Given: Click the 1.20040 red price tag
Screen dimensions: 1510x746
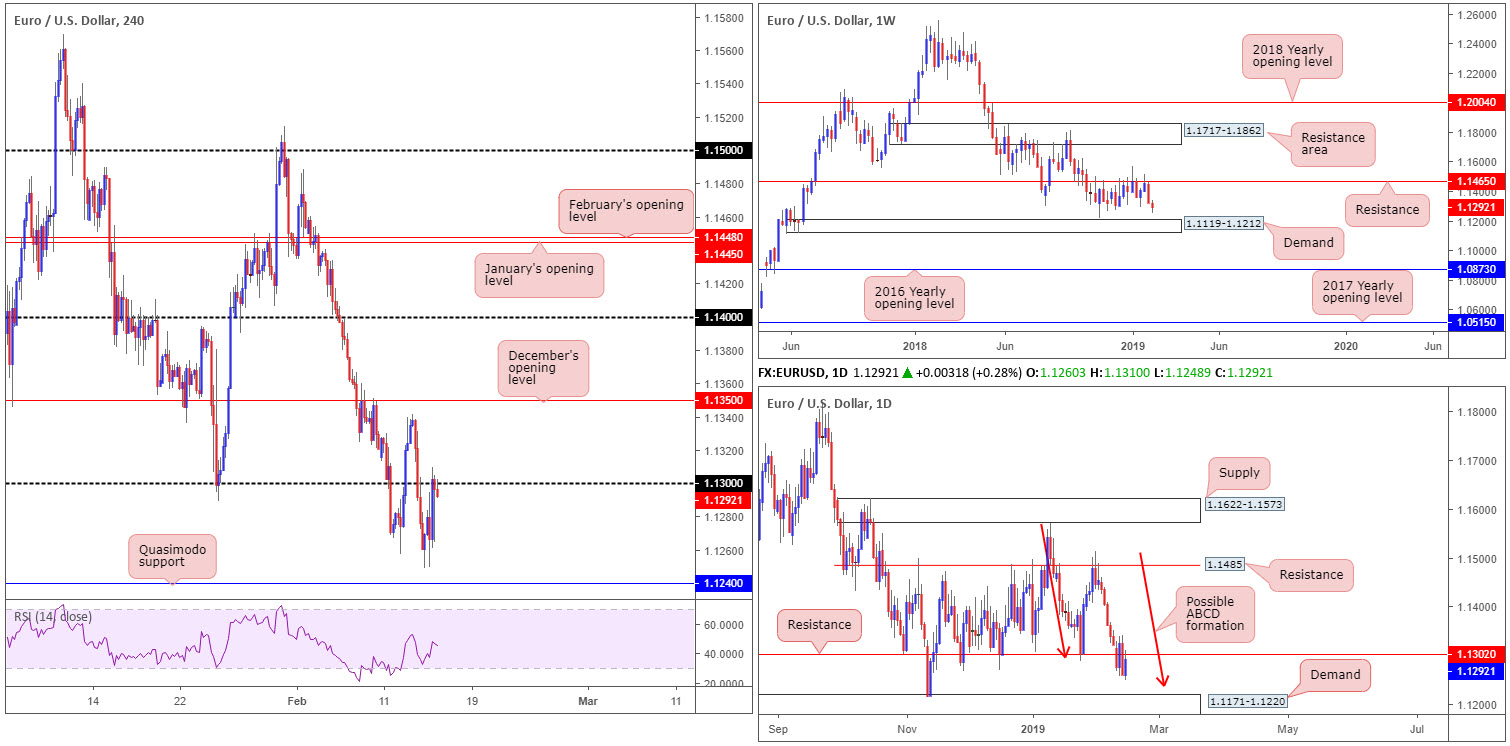Looking at the screenshot, I should click(x=1477, y=103).
